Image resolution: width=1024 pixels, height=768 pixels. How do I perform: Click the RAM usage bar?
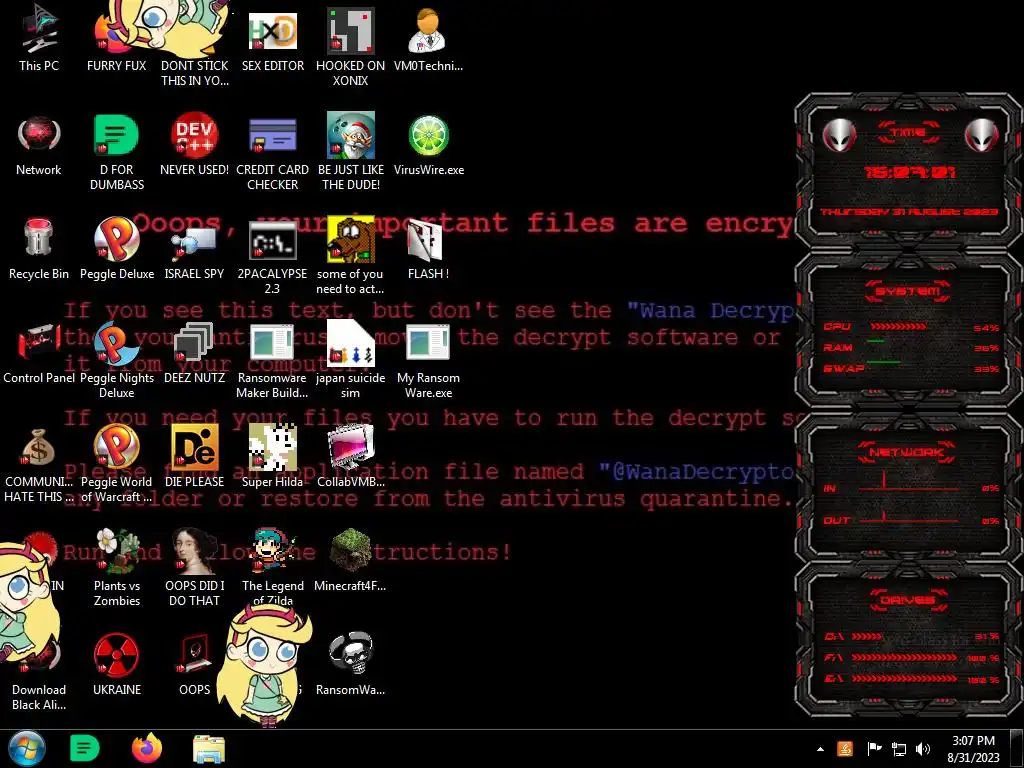pyautogui.click(x=876, y=342)
